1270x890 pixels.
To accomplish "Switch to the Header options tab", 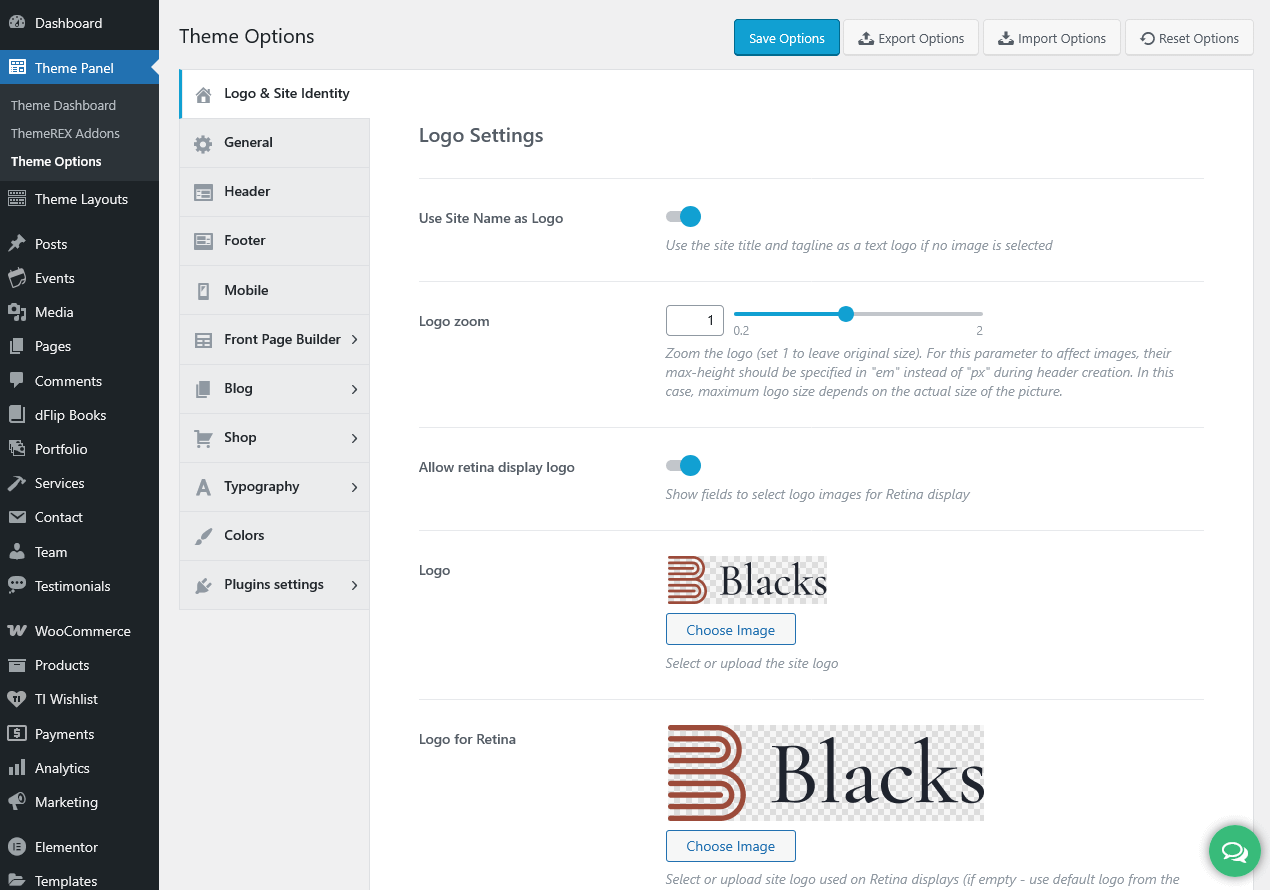I will click(x=275, y=192).
